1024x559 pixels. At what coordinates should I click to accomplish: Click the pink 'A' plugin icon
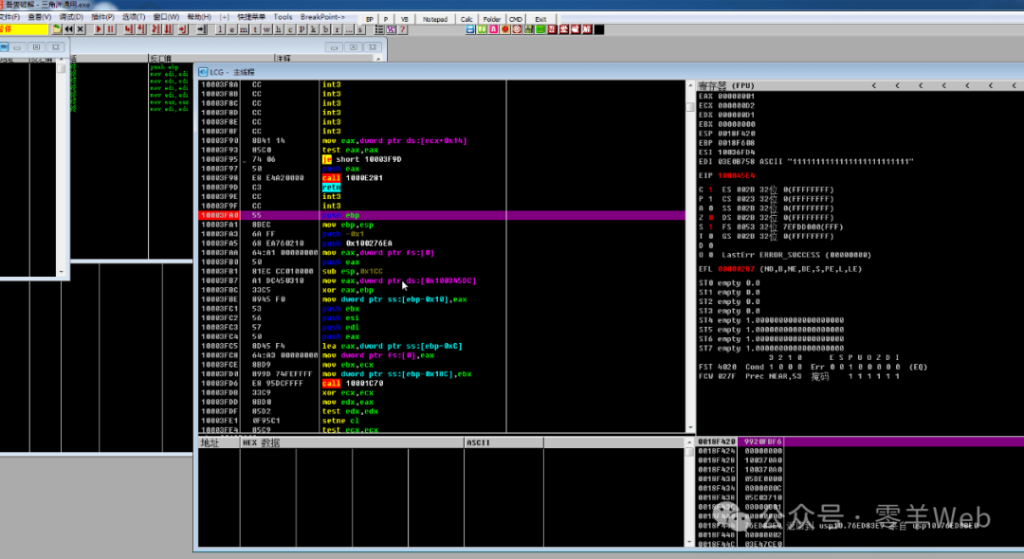494,29
